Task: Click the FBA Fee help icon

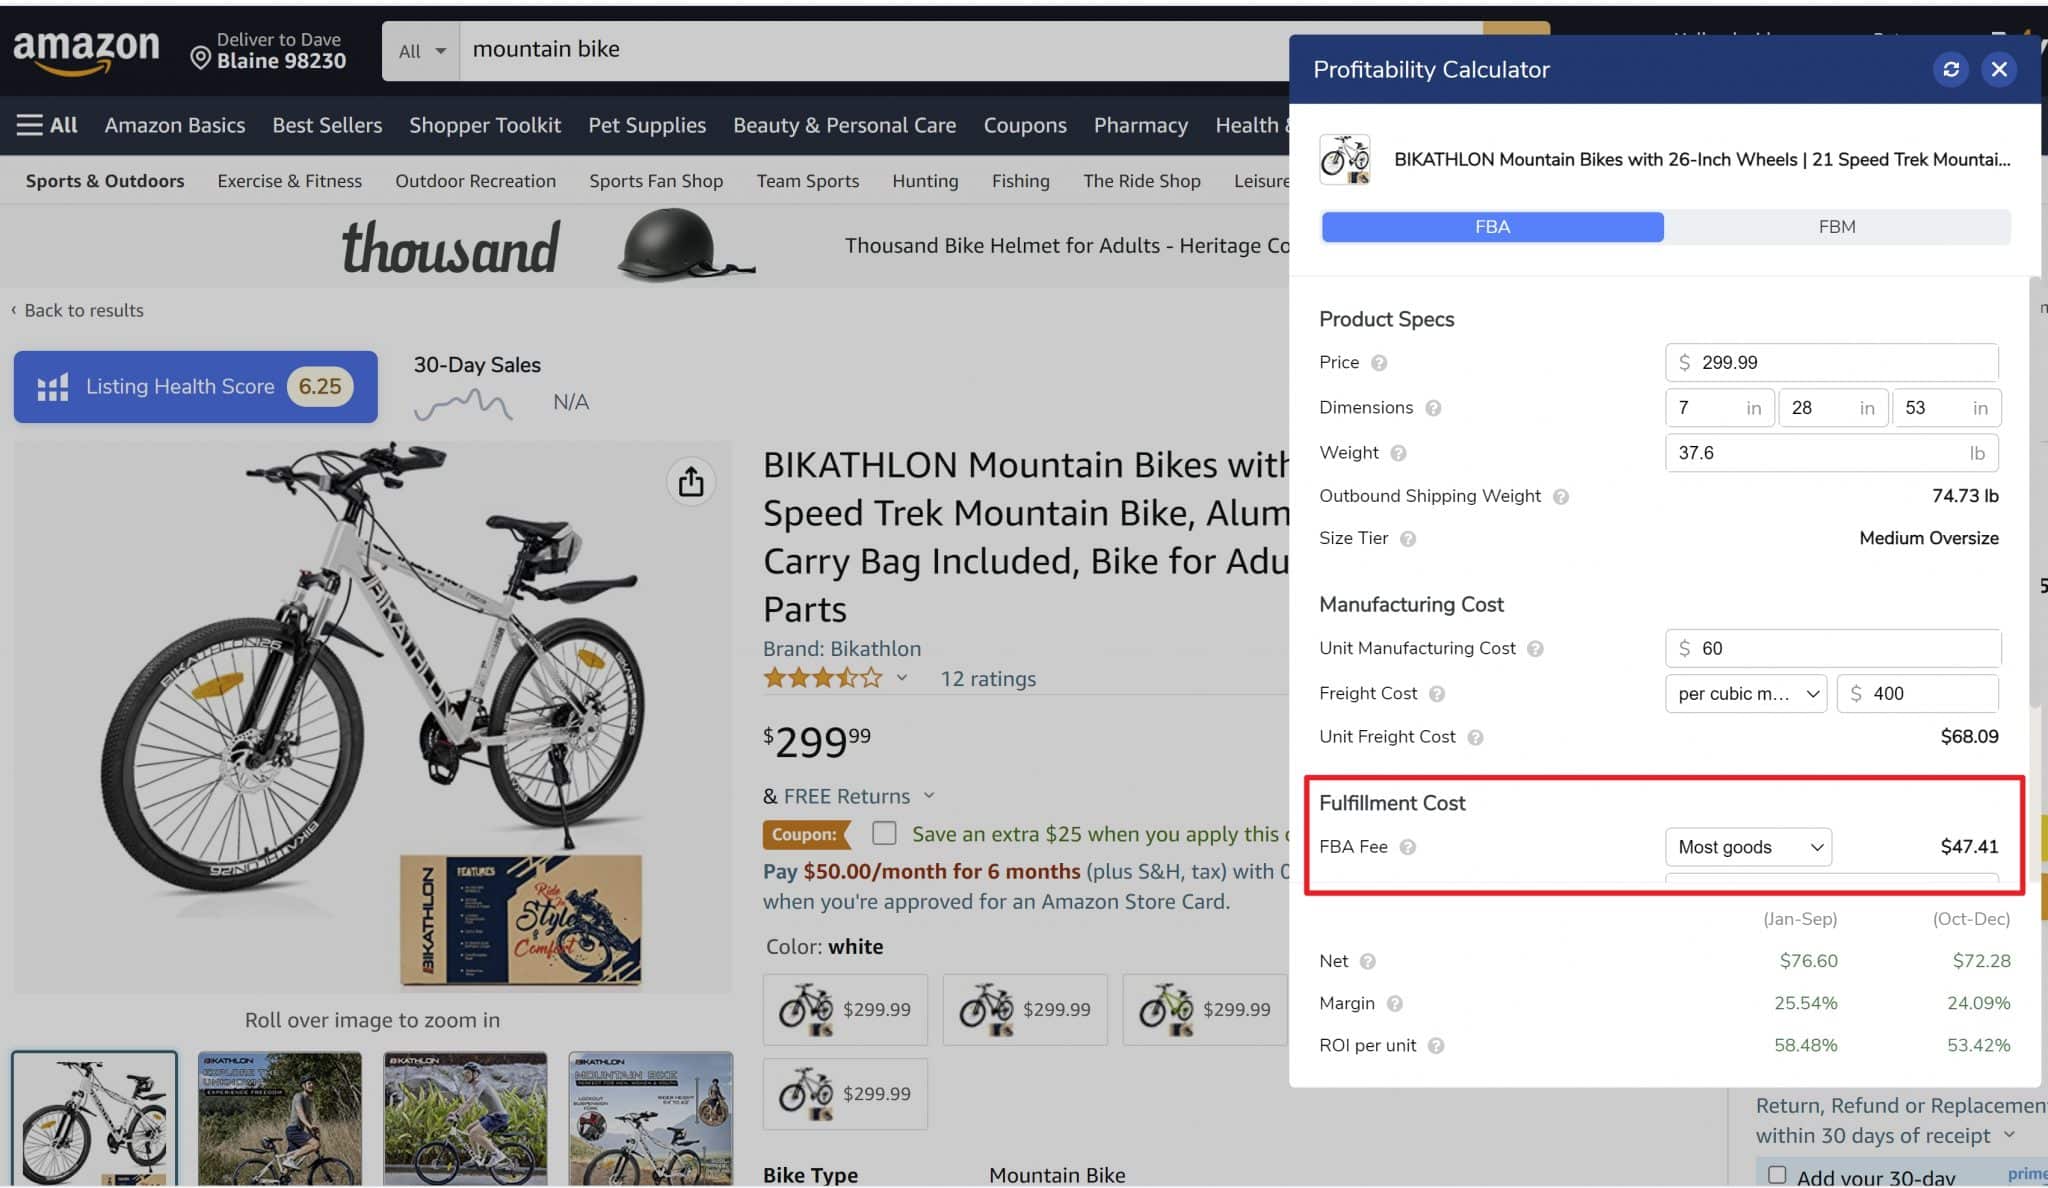Action: [x=1407, y=847]
